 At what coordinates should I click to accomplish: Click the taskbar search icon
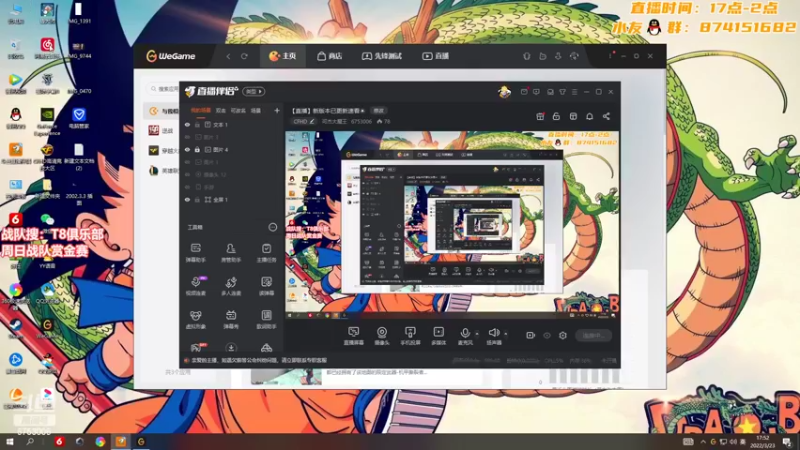(30, 441)
